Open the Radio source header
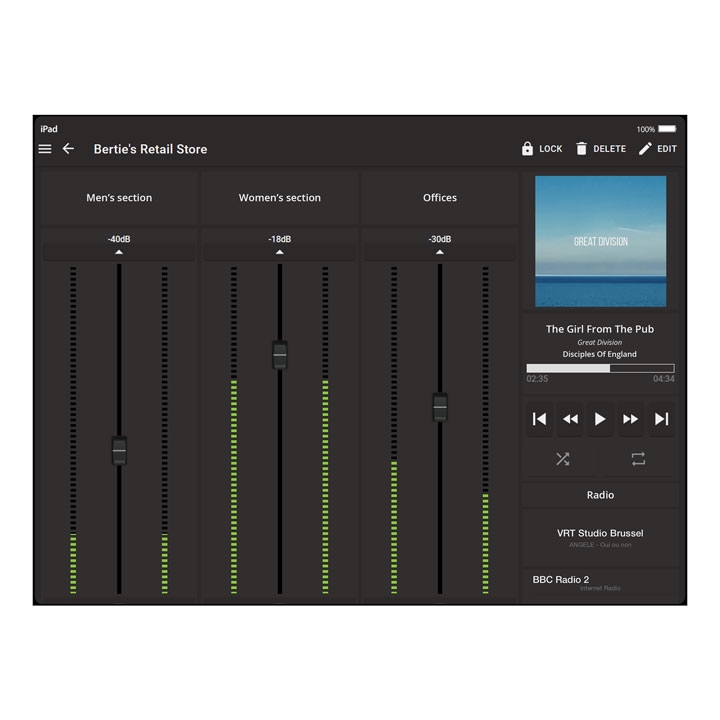 point(600,495)
